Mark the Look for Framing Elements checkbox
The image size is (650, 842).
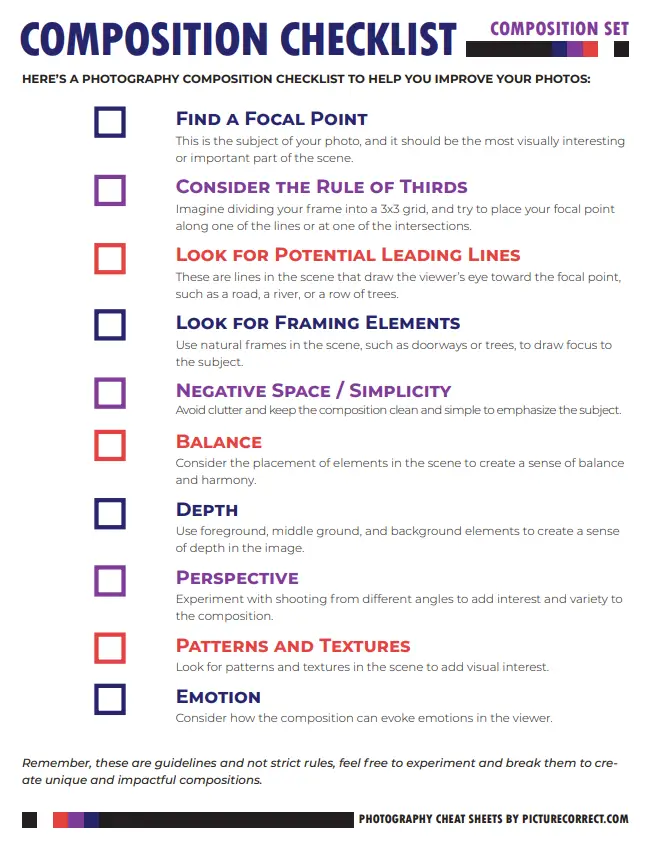pyautogui.click(x=110, y=325)
